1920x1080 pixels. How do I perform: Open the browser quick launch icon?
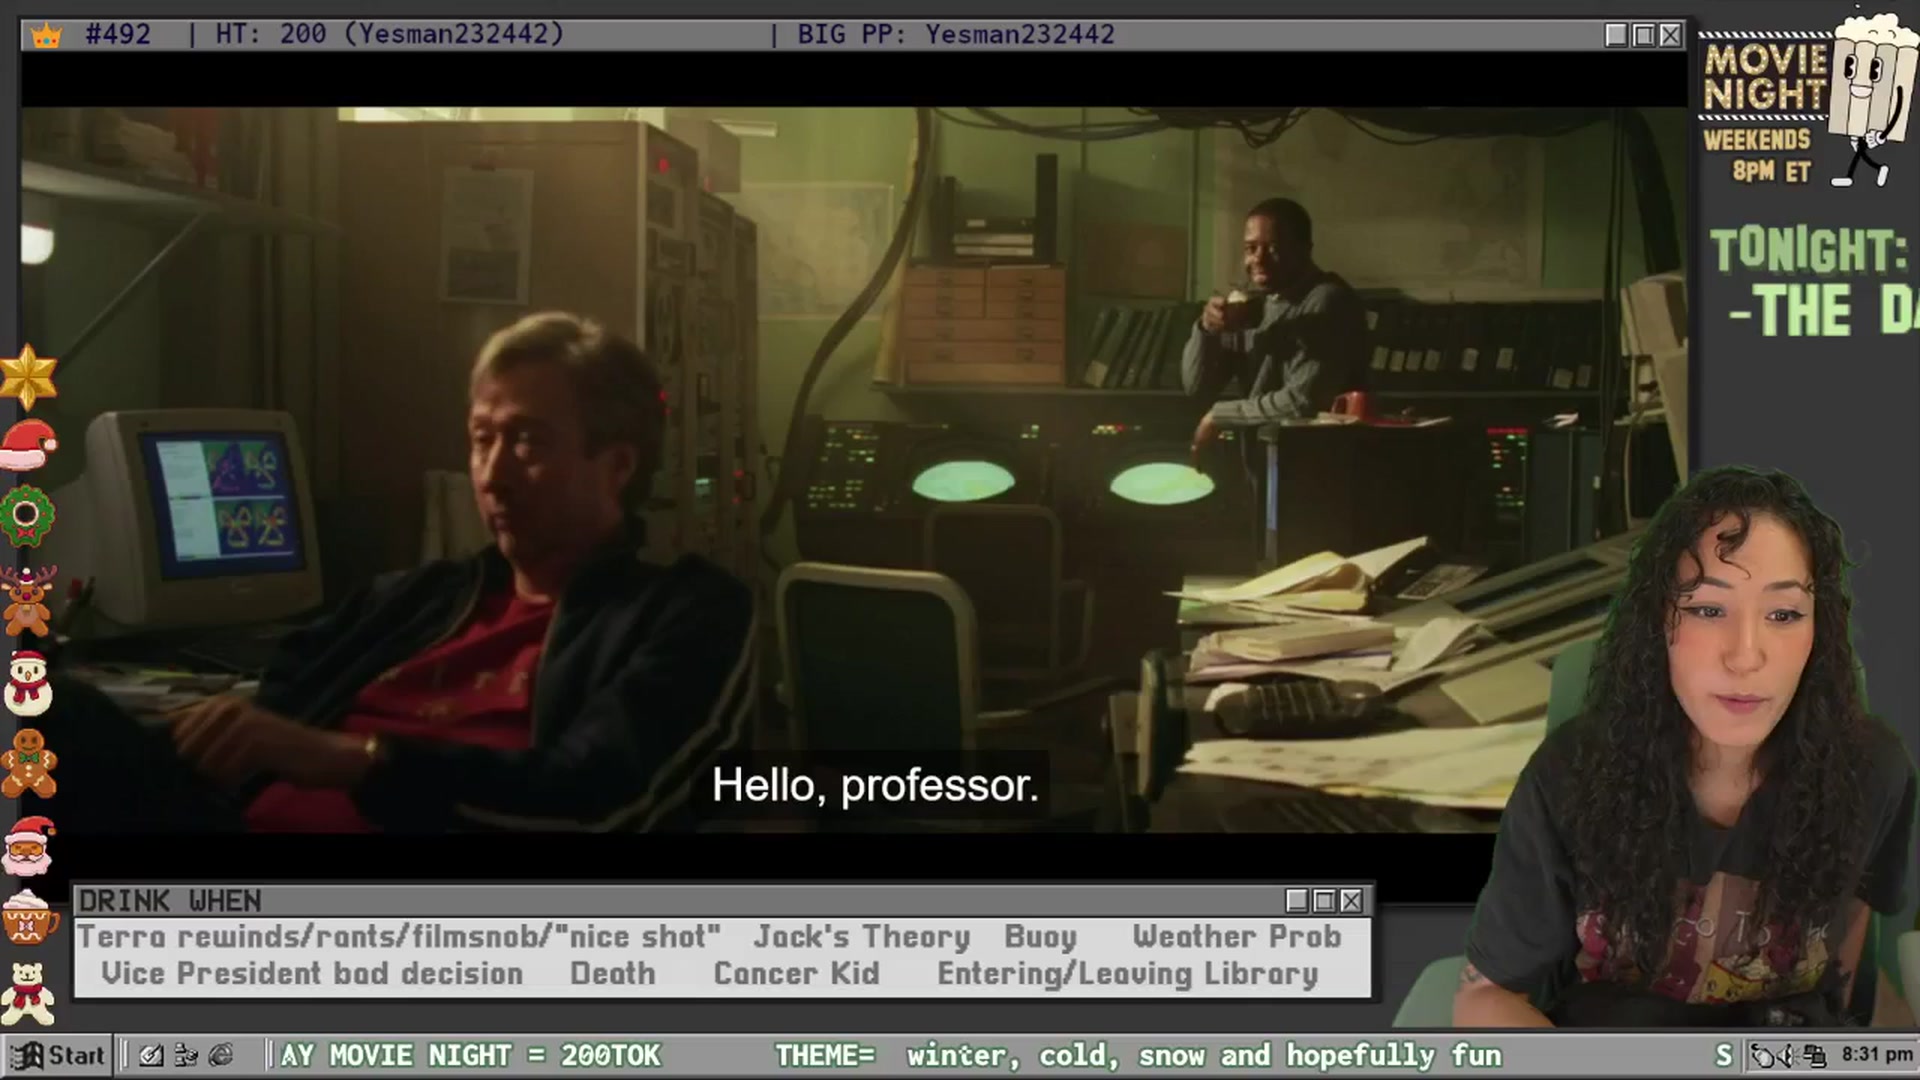coord(221,1055)
